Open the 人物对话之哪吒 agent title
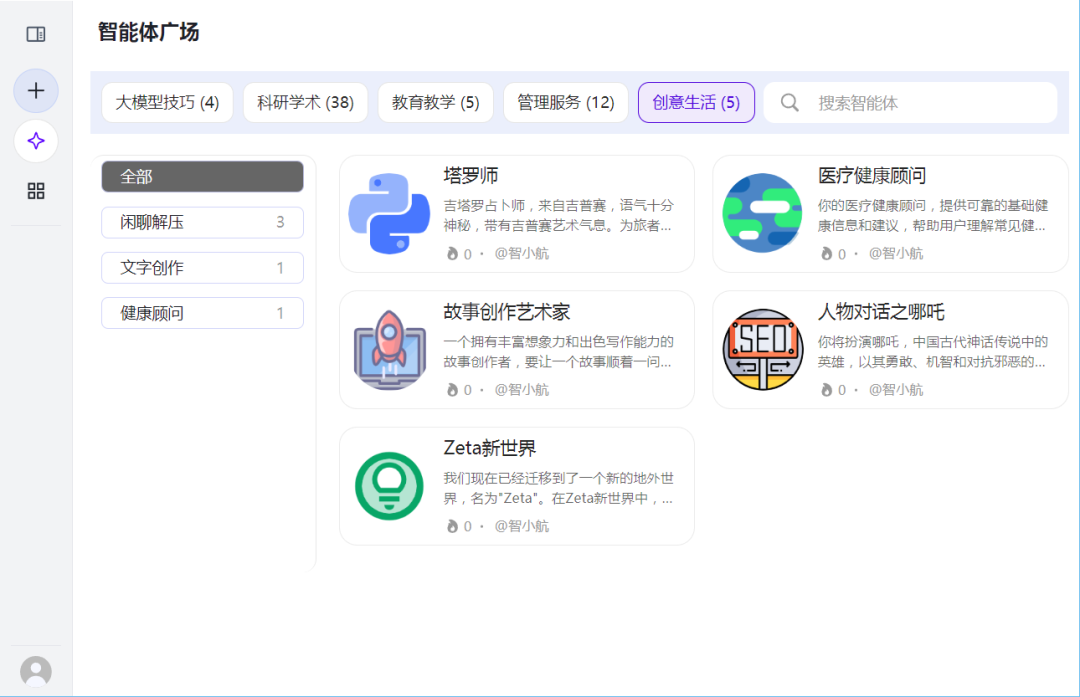1080x697 pixels. (x=881, y=312)
